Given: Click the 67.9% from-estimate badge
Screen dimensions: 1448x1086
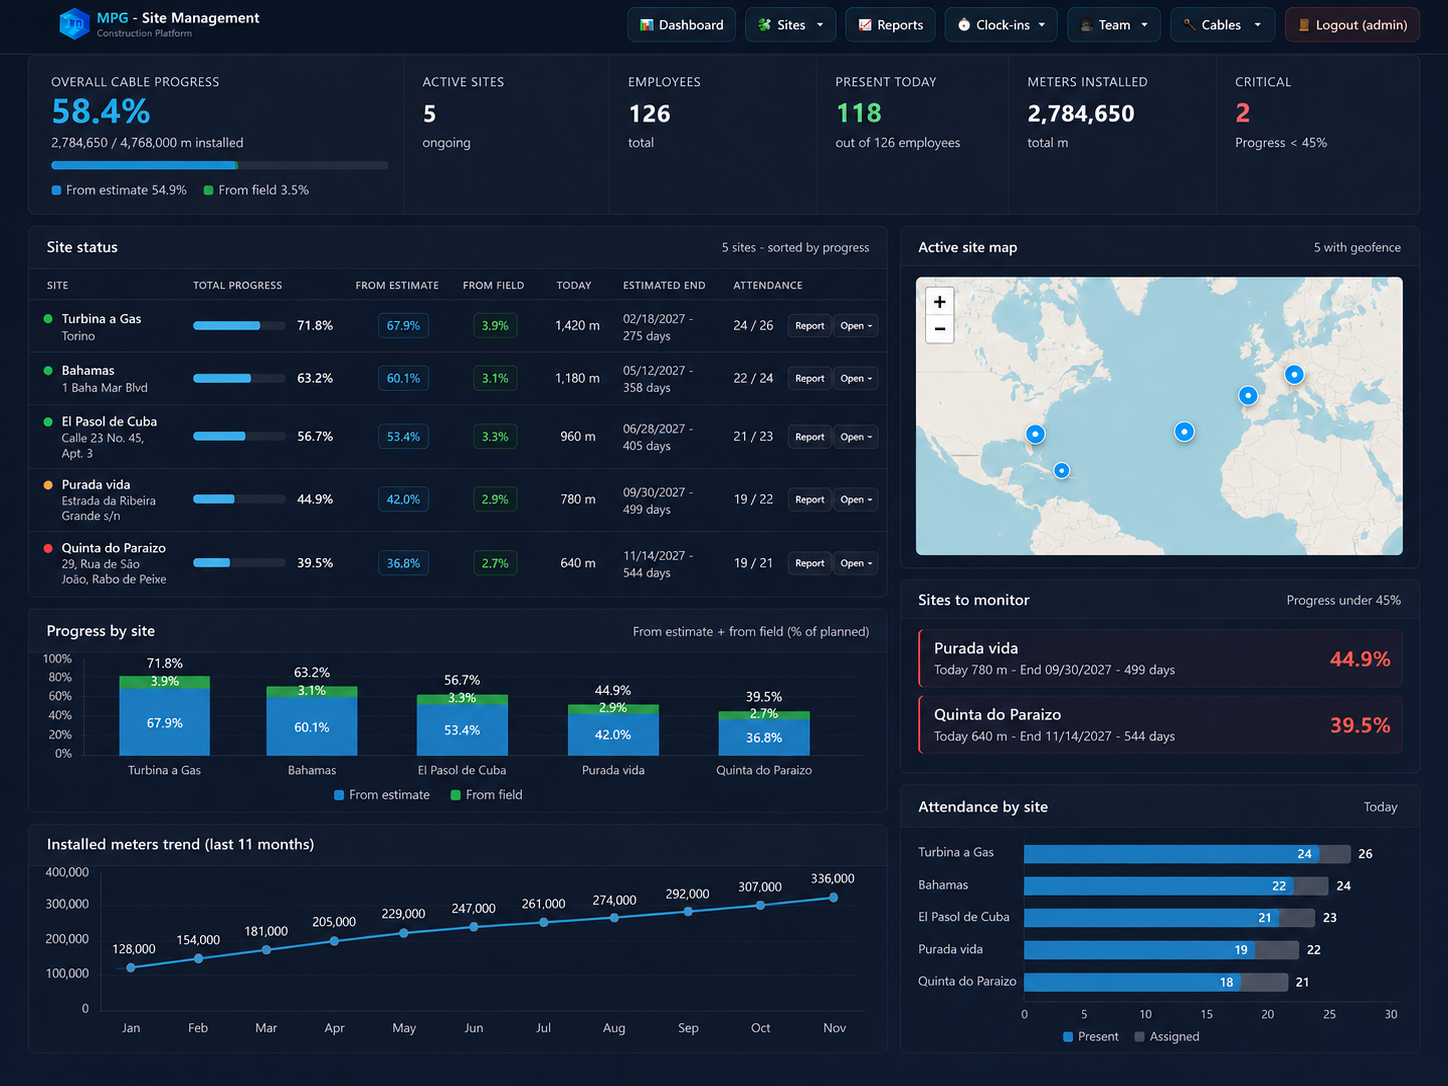Looking at the screenshot, I should click(403, 326).
